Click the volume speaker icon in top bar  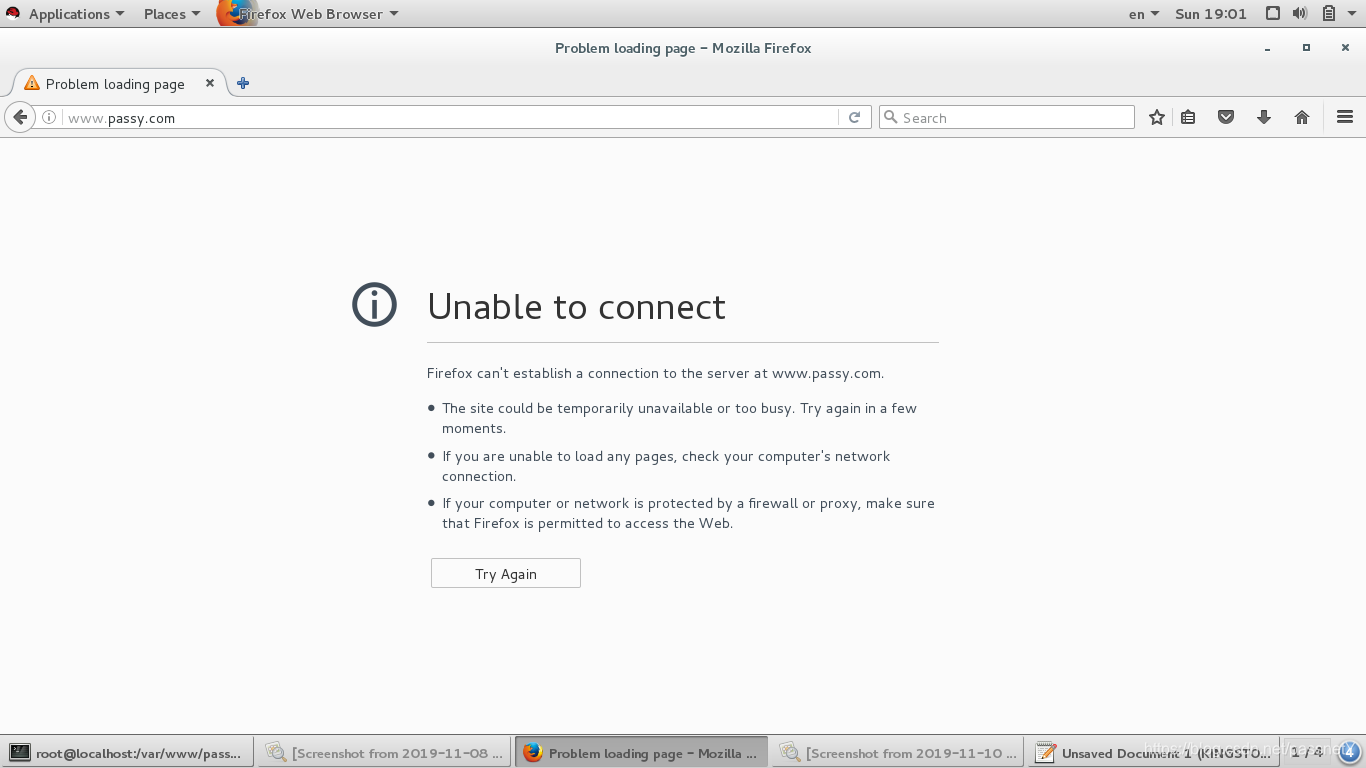[1300, 14]
